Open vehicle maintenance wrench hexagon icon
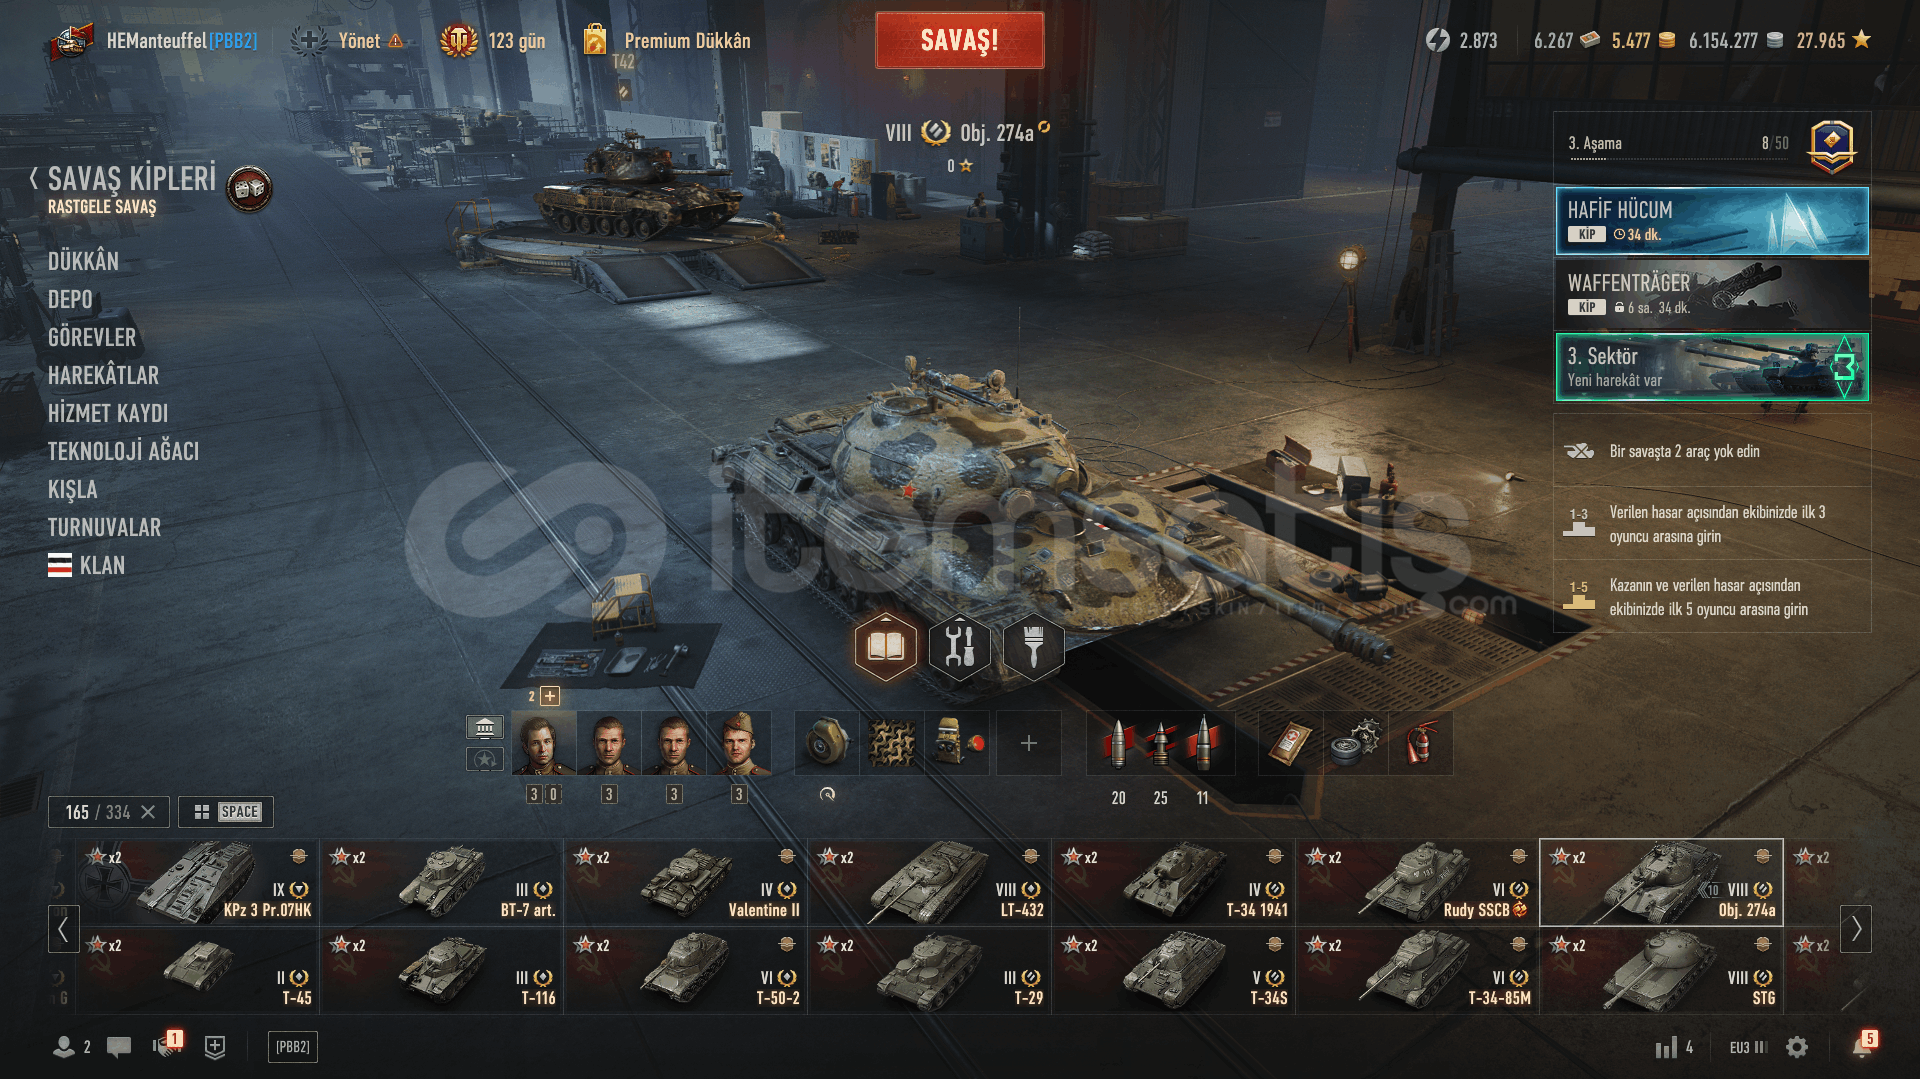The width and height of the screenshot is (1920, 1079). [x=959, y=647]
